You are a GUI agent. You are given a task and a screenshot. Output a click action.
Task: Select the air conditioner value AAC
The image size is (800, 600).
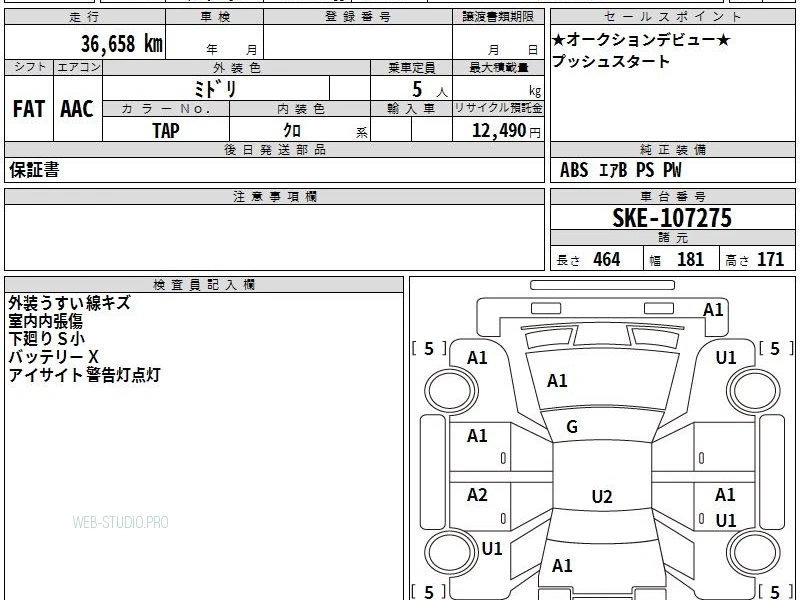click(x=77, y=109)
